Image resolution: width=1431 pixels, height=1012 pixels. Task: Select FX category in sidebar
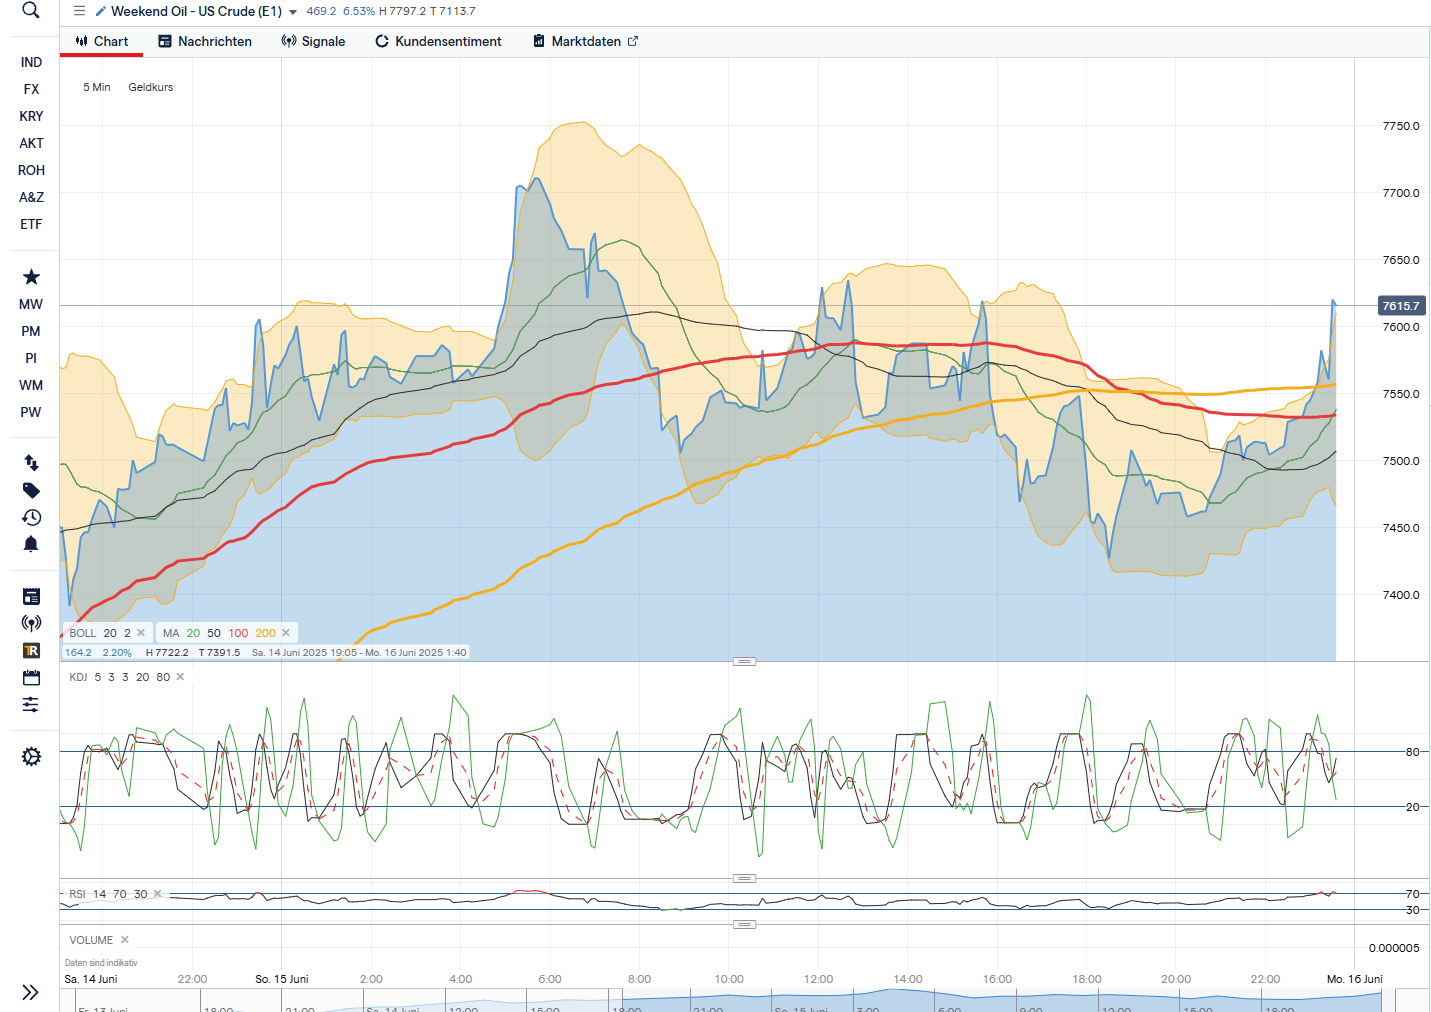point(31,89)
